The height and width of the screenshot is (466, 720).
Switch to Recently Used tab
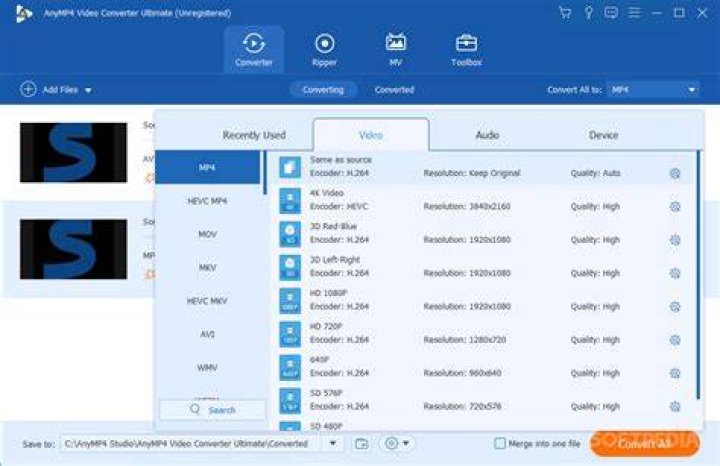click(x=254, y=135)
